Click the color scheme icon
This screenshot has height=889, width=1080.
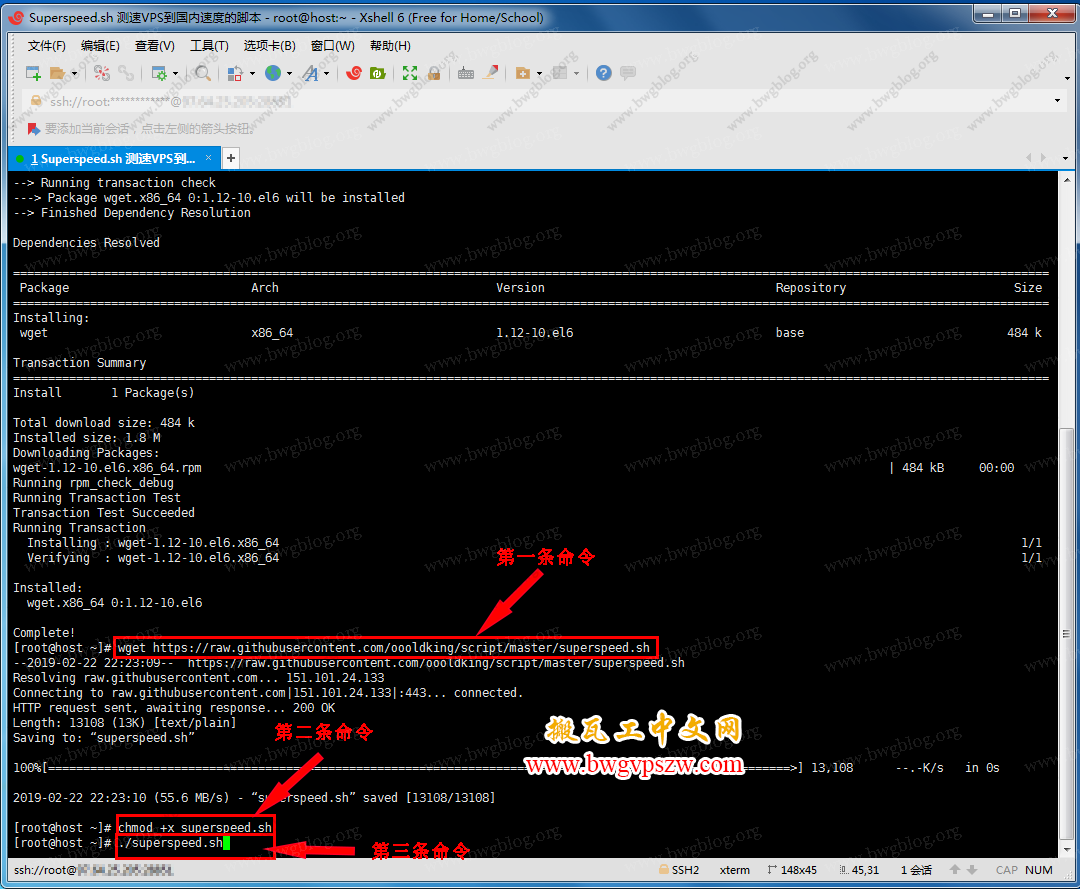(x=235, y=73)
